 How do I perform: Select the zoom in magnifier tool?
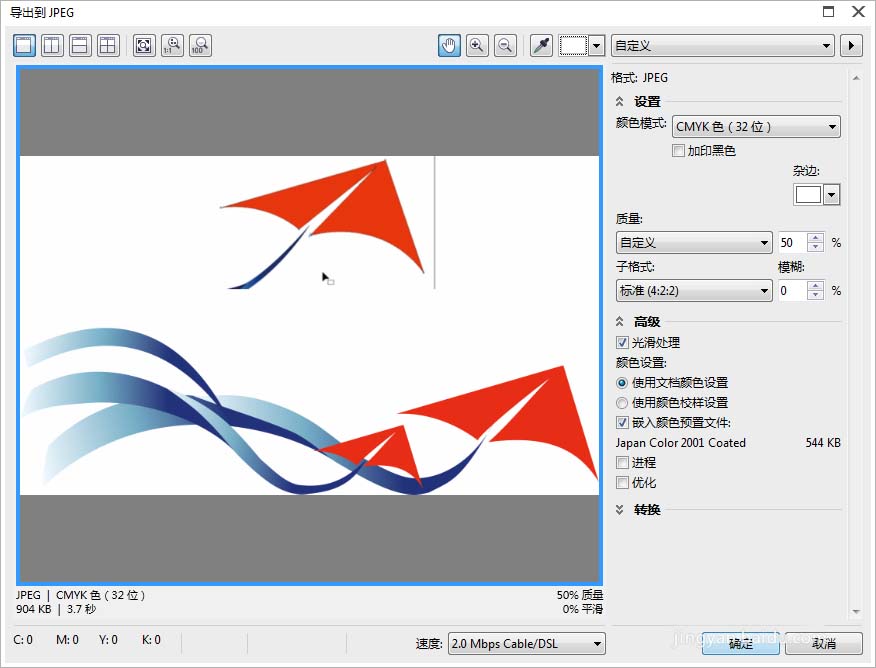477,45
